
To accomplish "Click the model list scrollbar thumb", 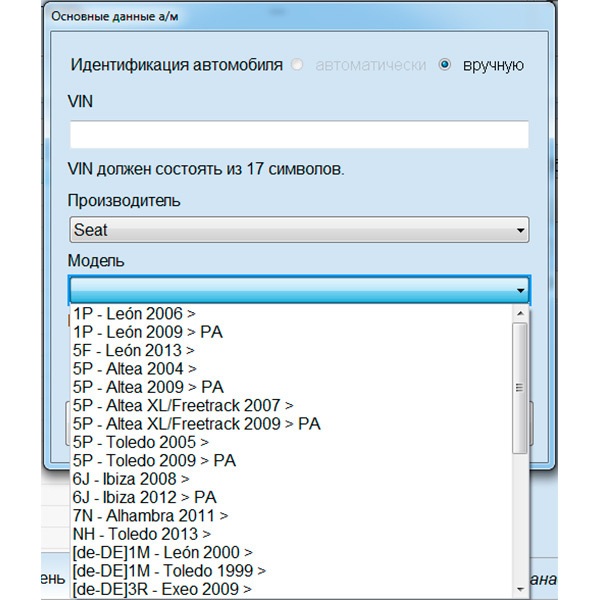I will 520,388.
